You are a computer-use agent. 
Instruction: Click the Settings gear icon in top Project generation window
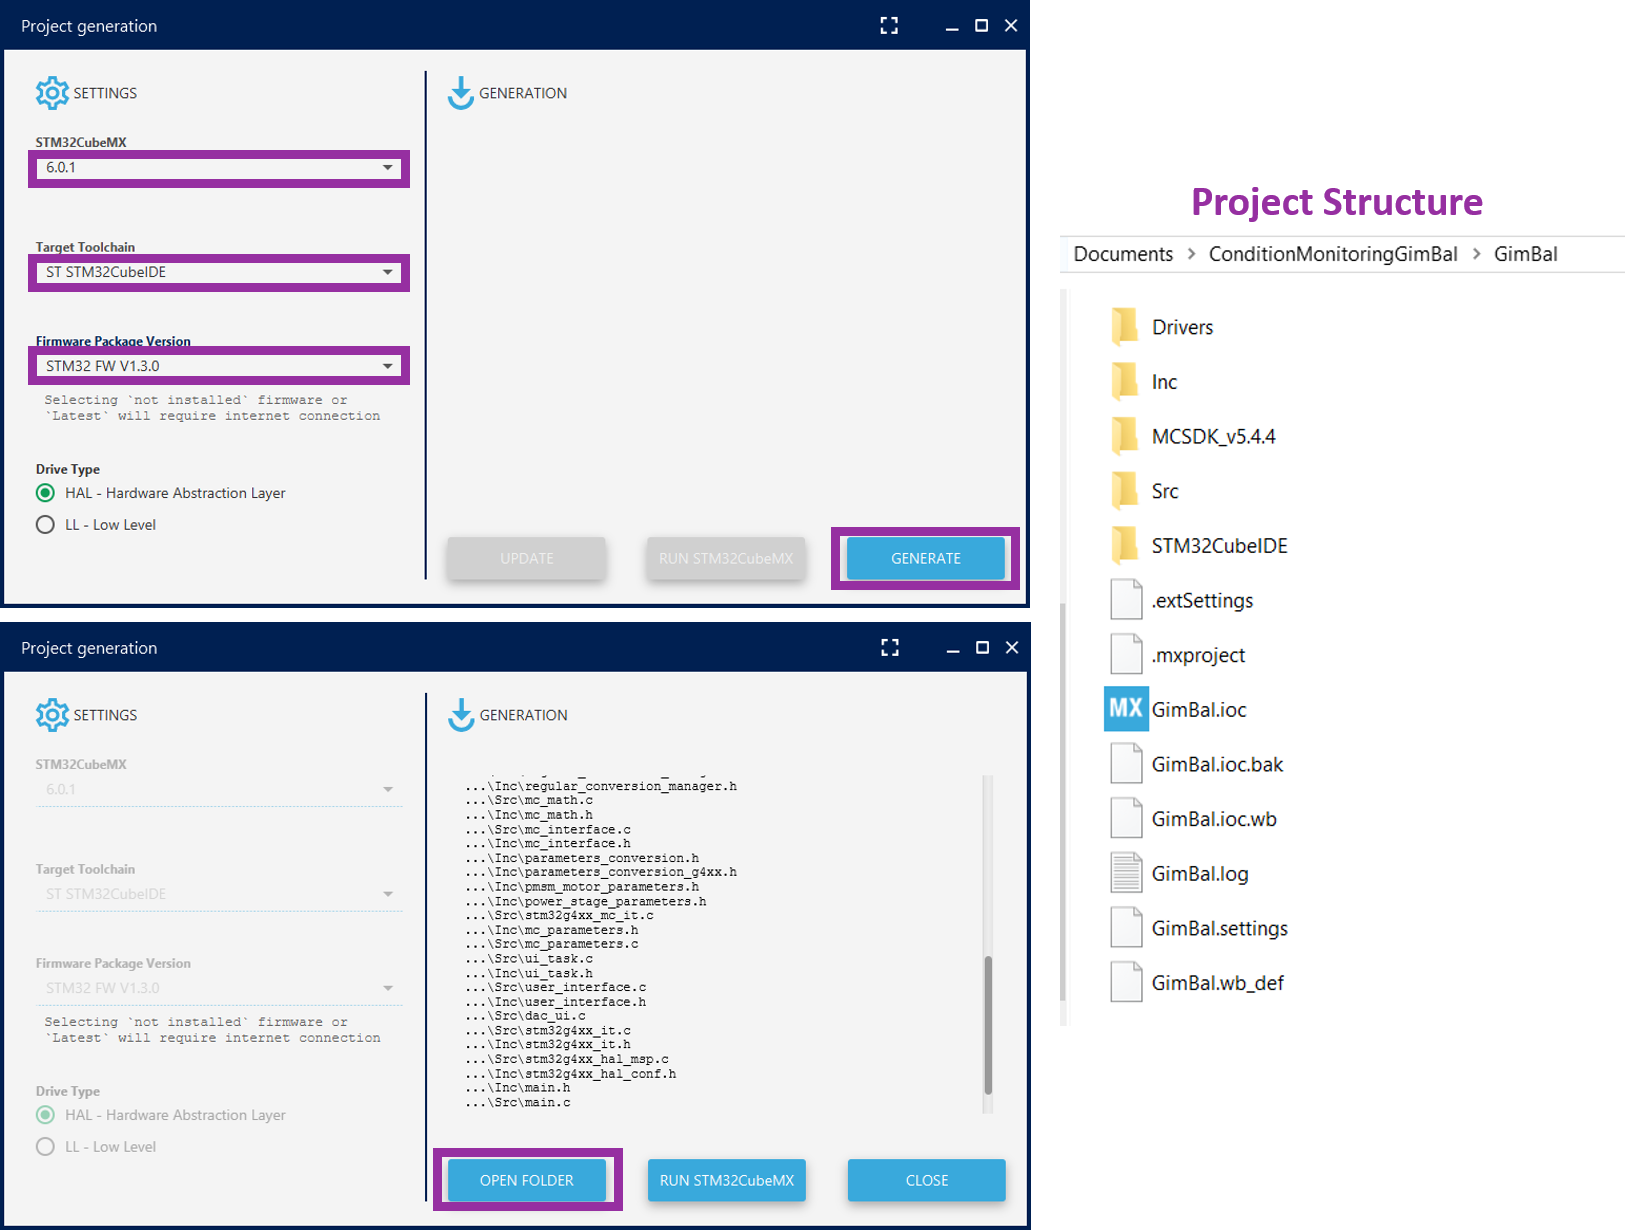pyautogui.click(x=52, y=93)
